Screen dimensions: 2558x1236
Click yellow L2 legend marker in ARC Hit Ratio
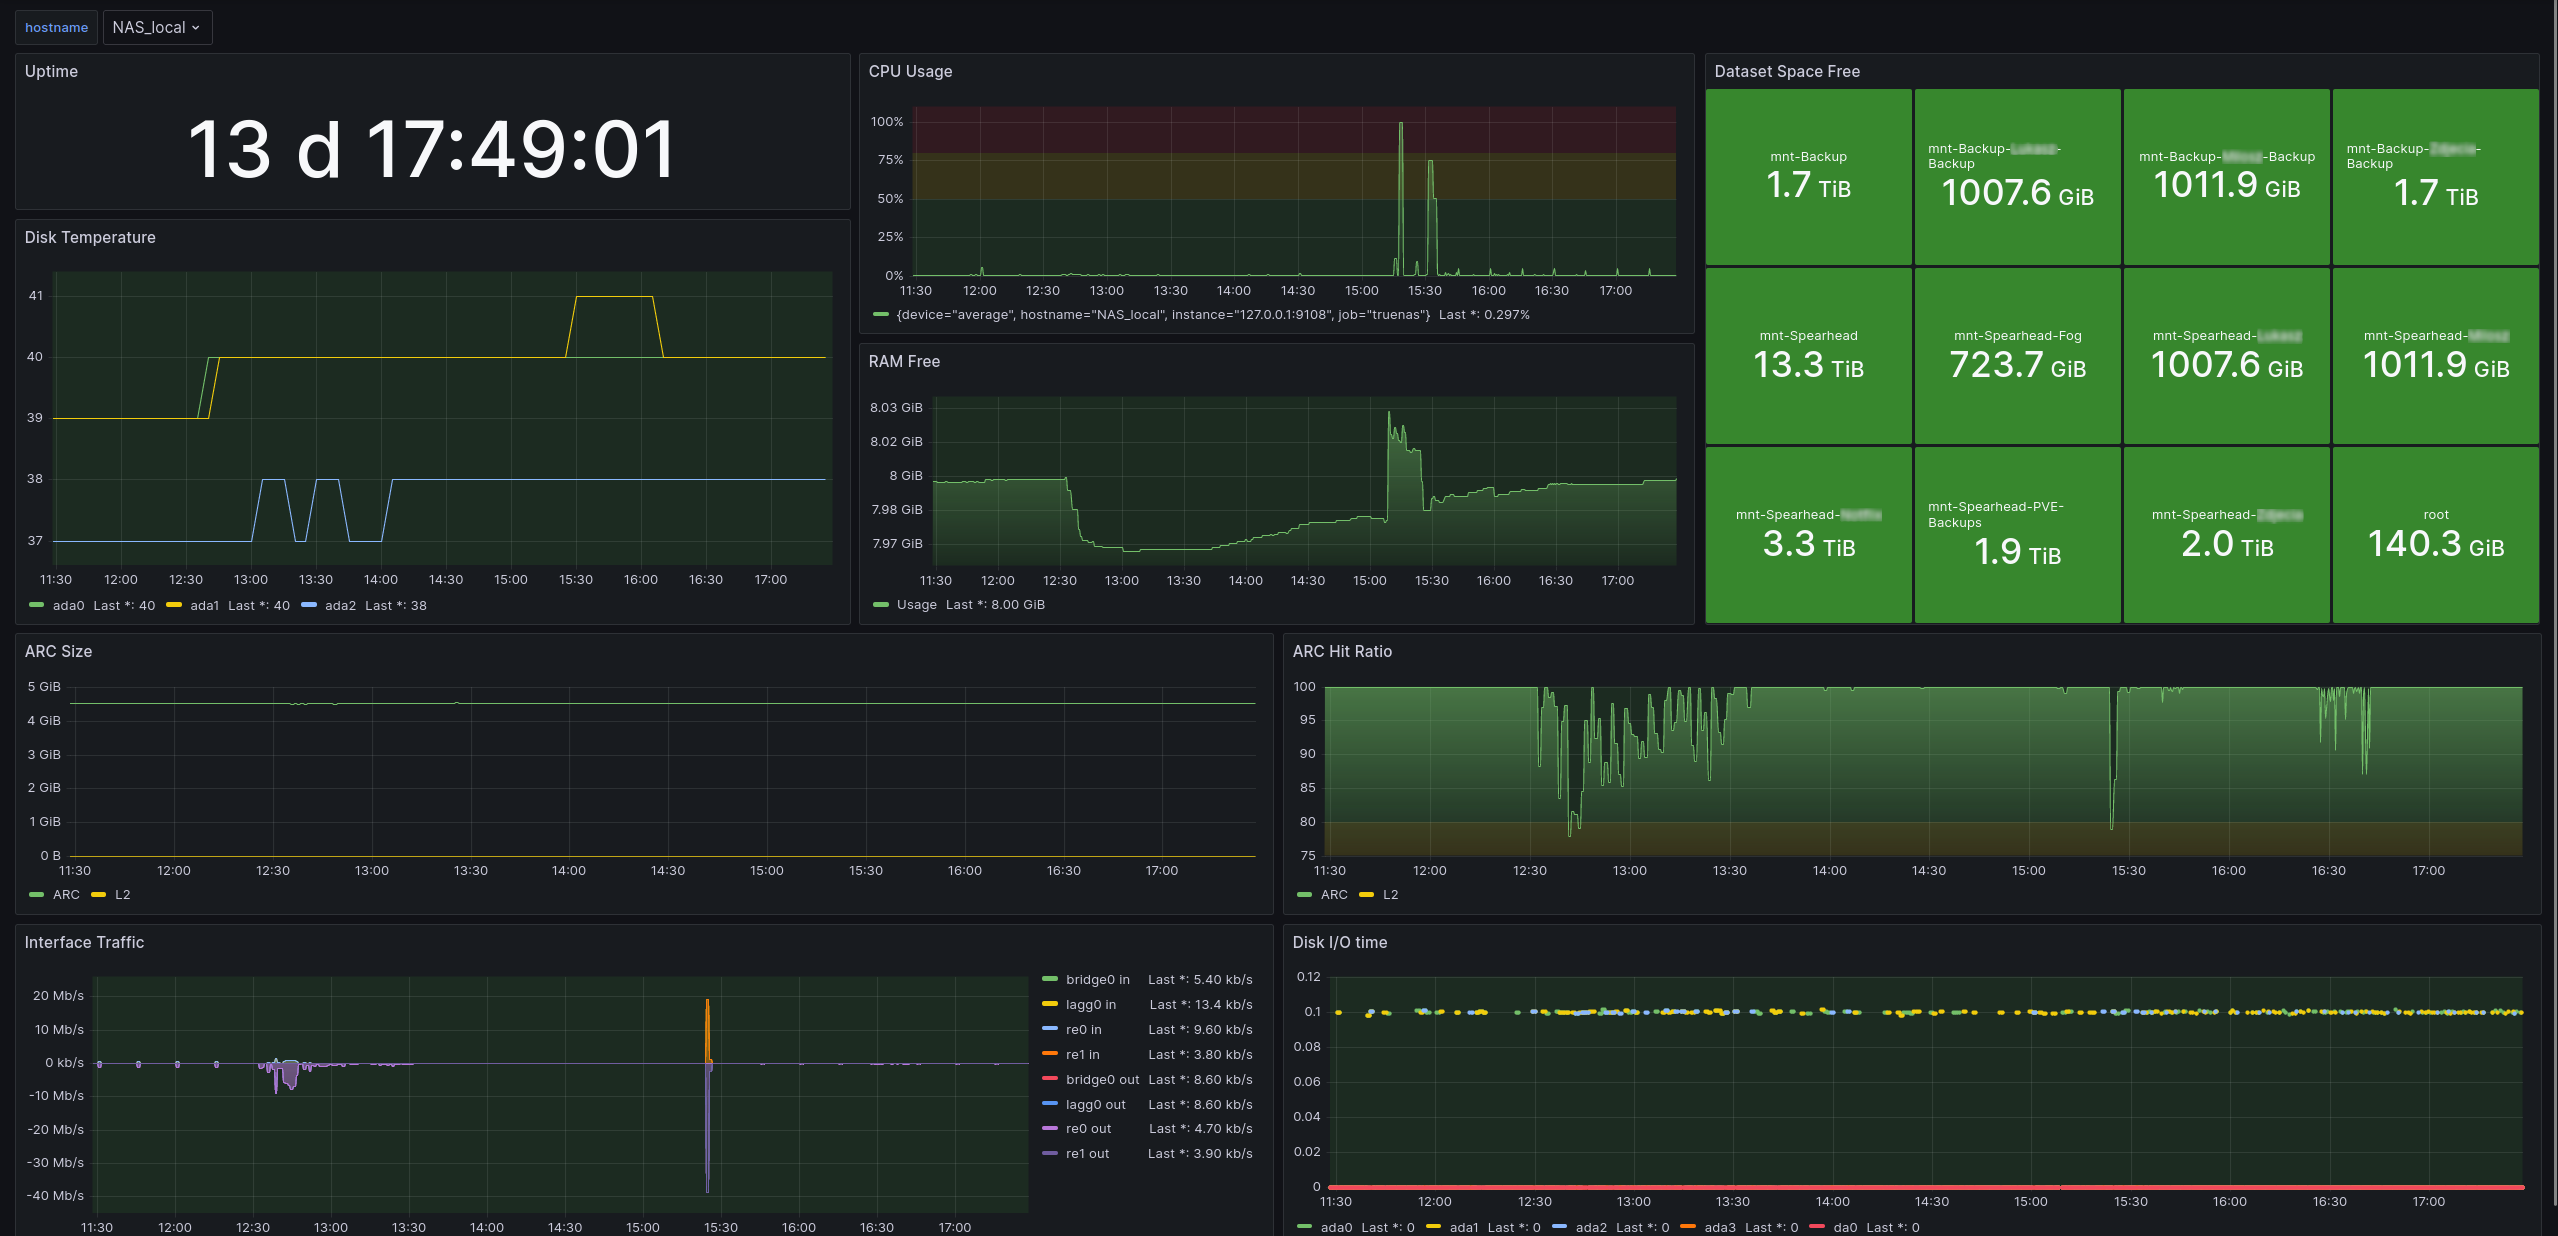click(1366, 895)
